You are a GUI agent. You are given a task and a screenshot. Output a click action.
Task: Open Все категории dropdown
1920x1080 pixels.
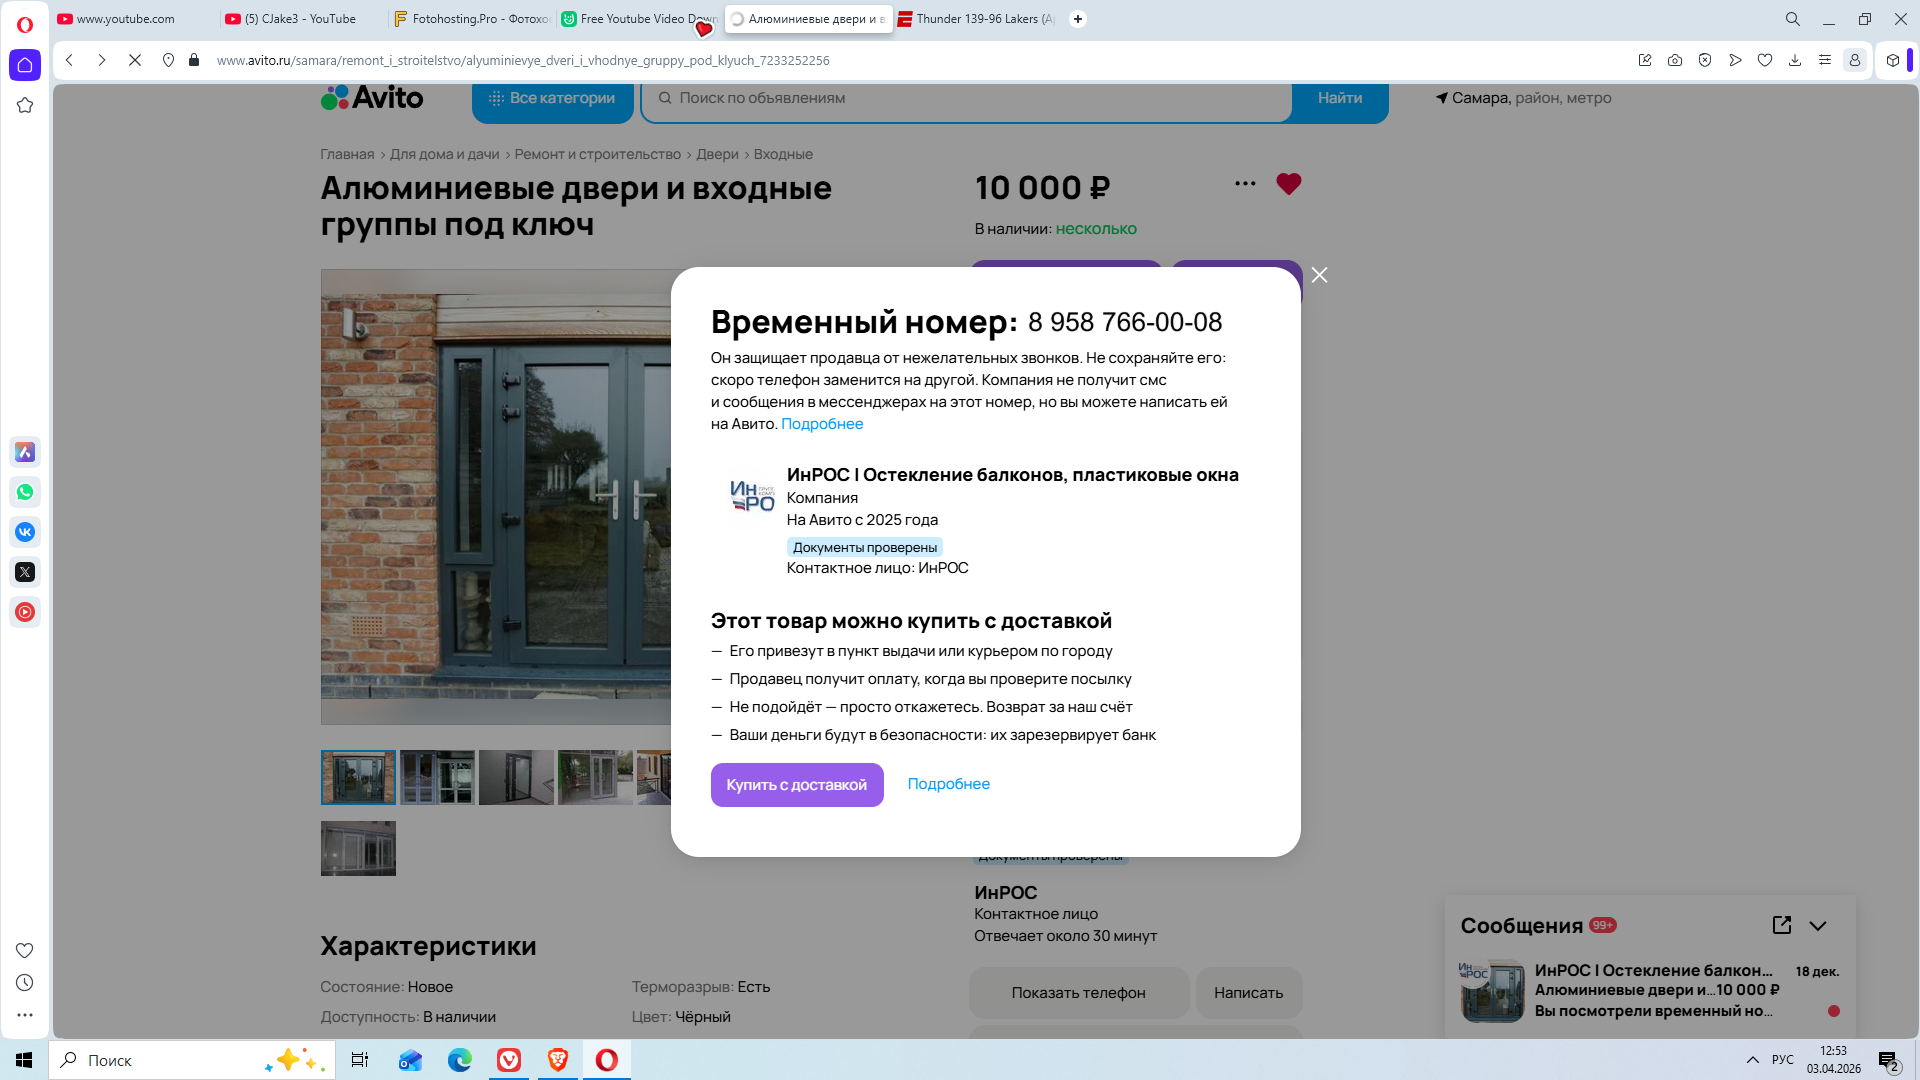coord(552,98)
